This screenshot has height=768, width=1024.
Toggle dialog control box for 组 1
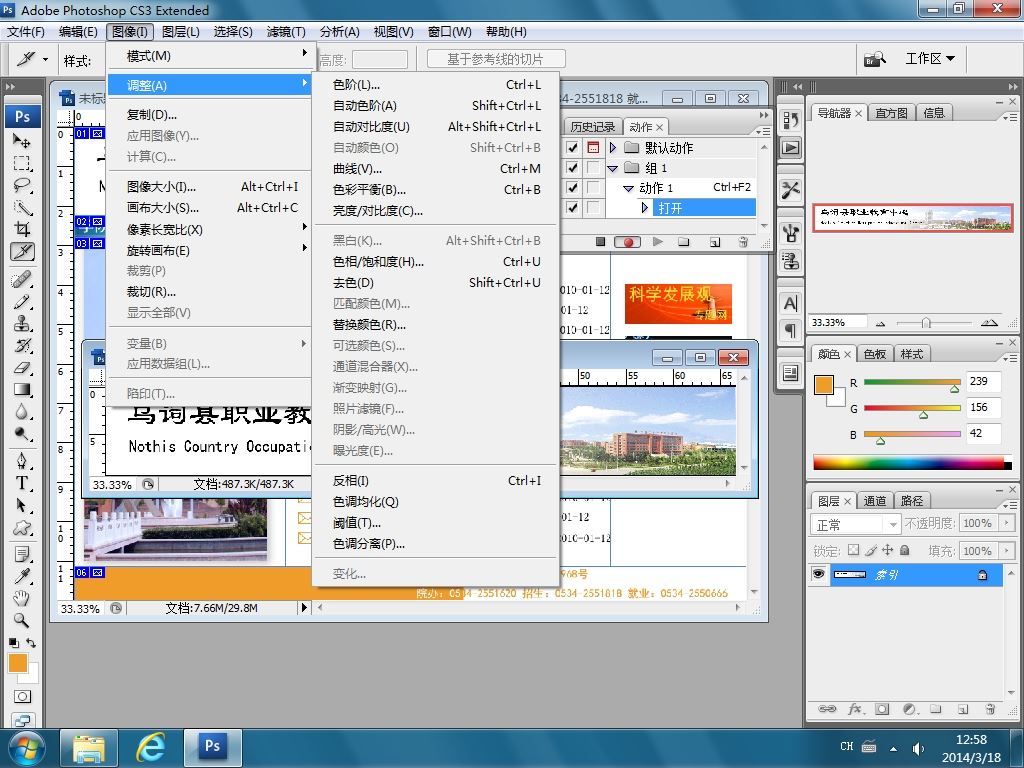[x=593, y=168]
